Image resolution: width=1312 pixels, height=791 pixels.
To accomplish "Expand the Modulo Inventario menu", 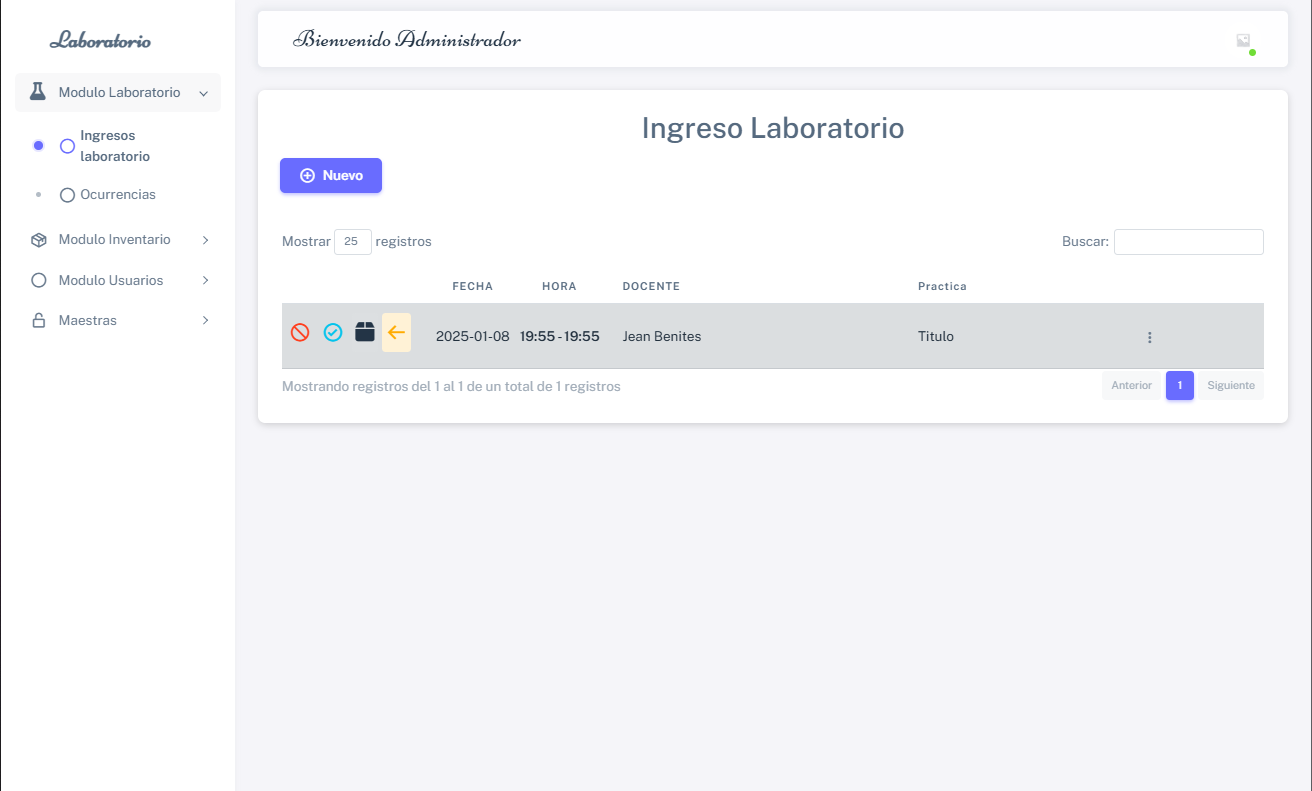I will [205, 239].
